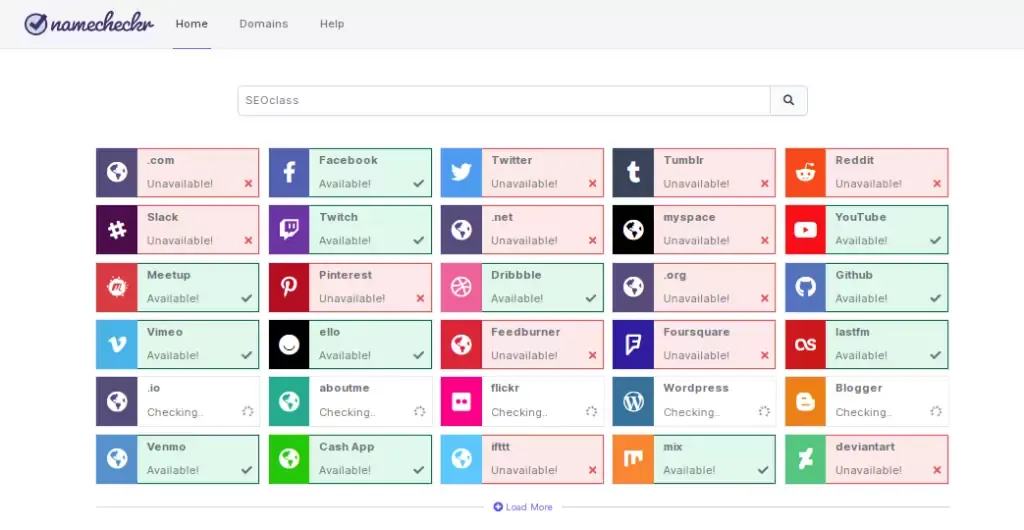Go to the Home tab
The width and height of the screenshot is (1024, 530).
click(x=192, y=24)
